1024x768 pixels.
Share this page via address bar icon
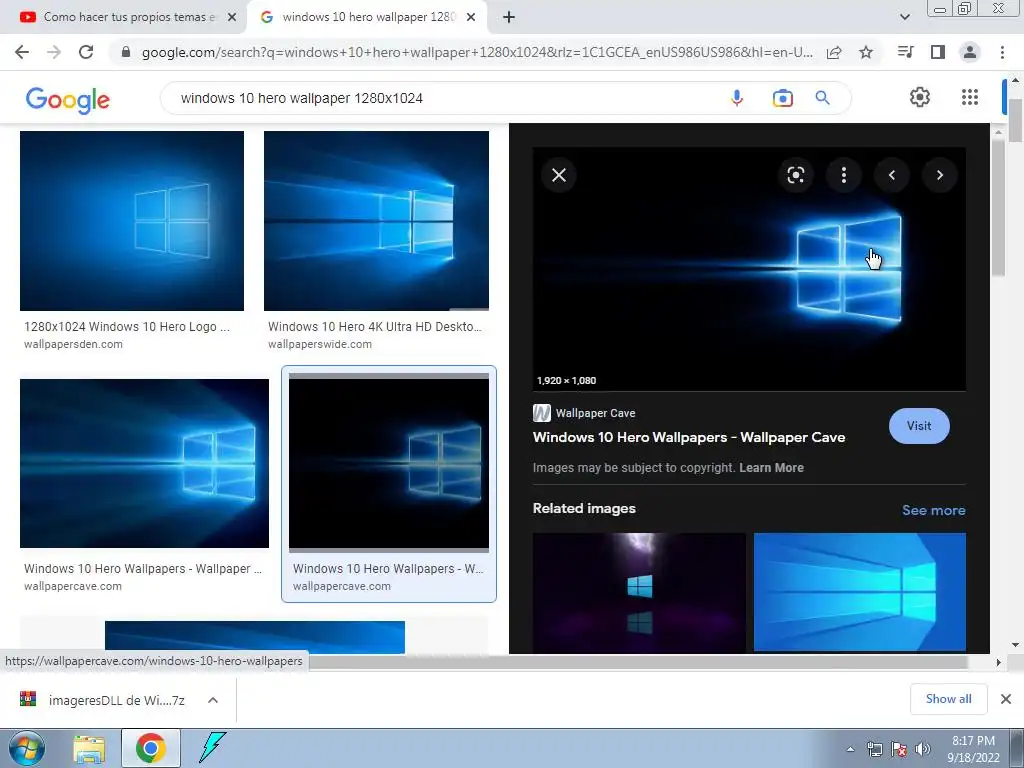pos(834,52)
